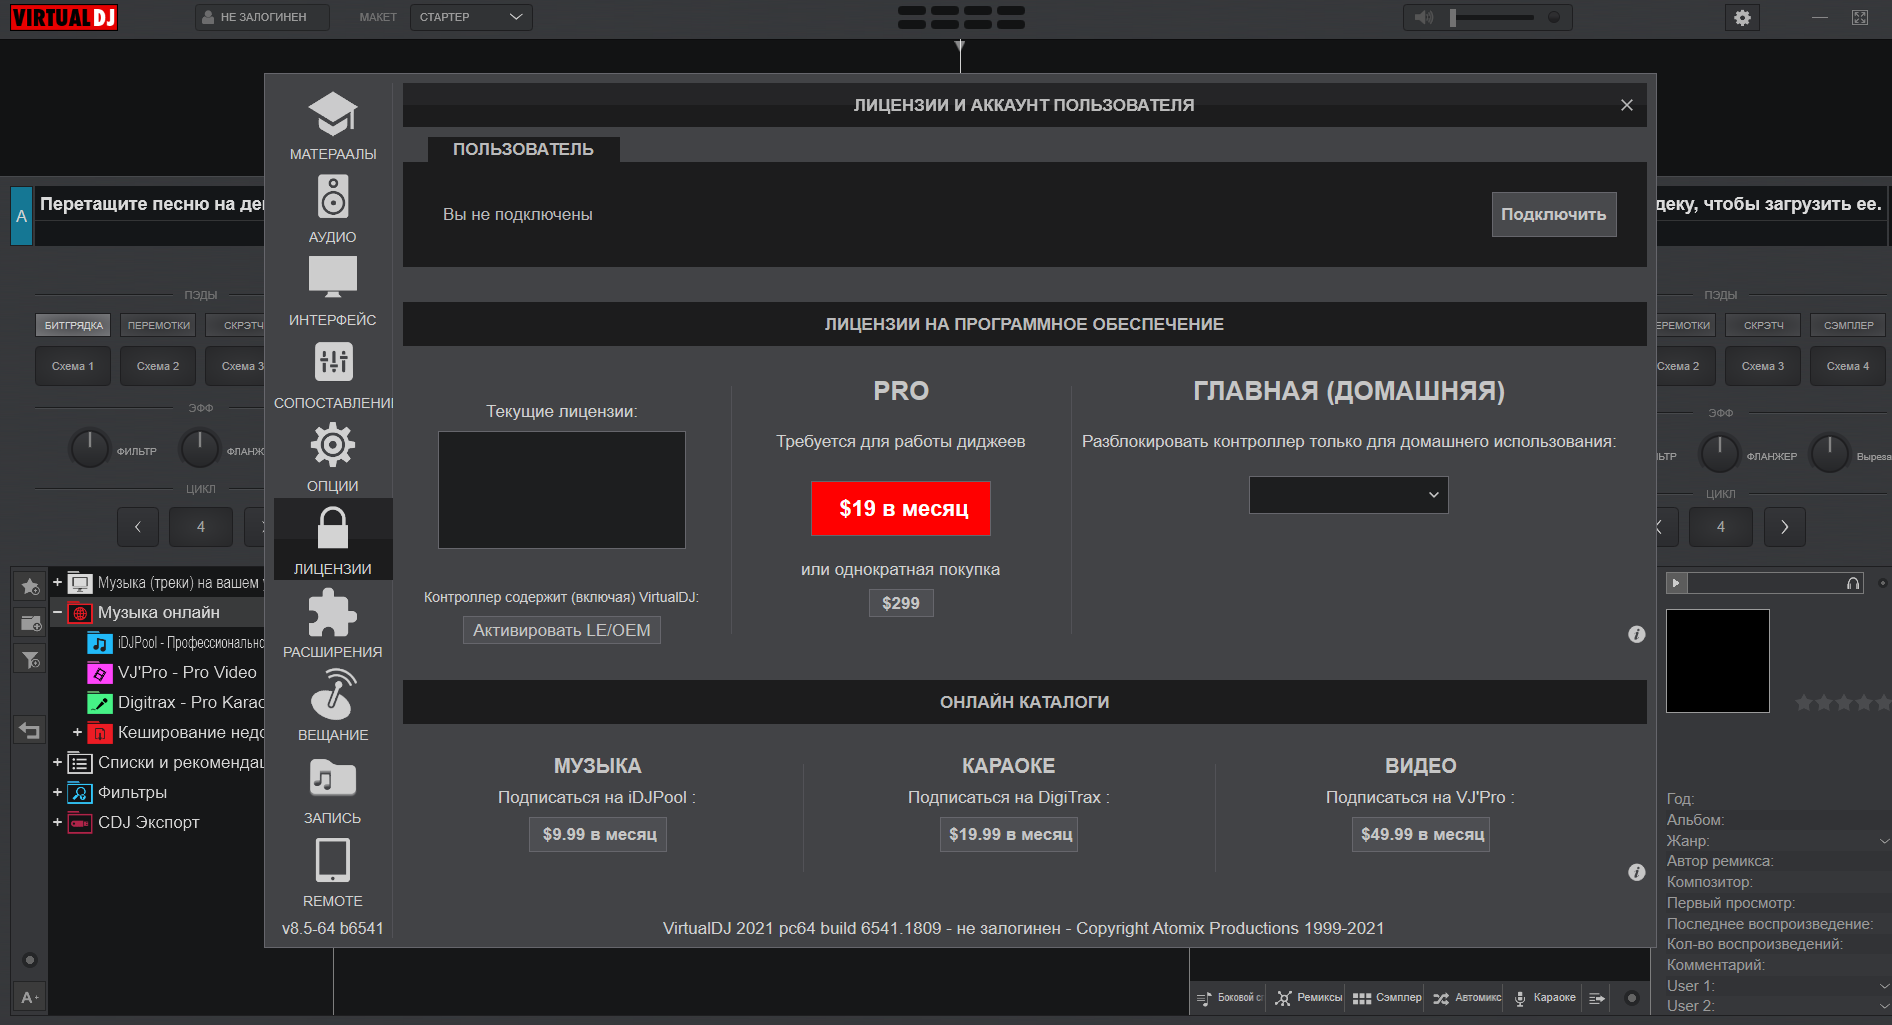
Task: Open the Сопоставление mapping settings
Action: click(x=333, y=375)
